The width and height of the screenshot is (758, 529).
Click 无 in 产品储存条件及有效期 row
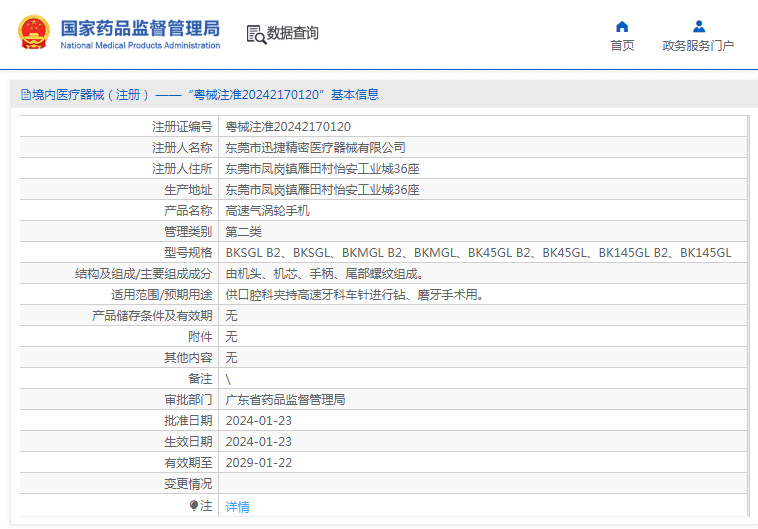coord(232,316)
